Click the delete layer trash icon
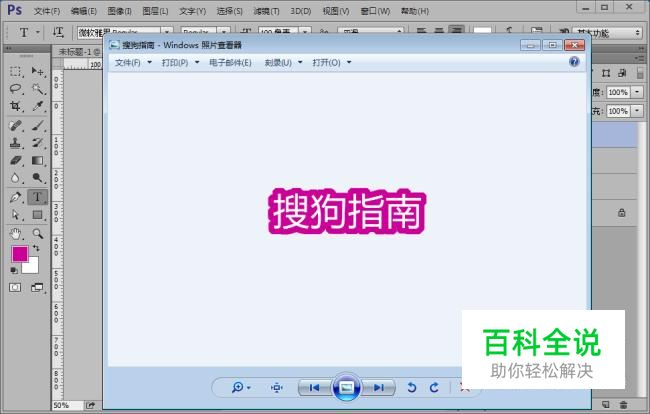Image resolution: width=650 pixels, height=414 pixels. pos(623,404)
